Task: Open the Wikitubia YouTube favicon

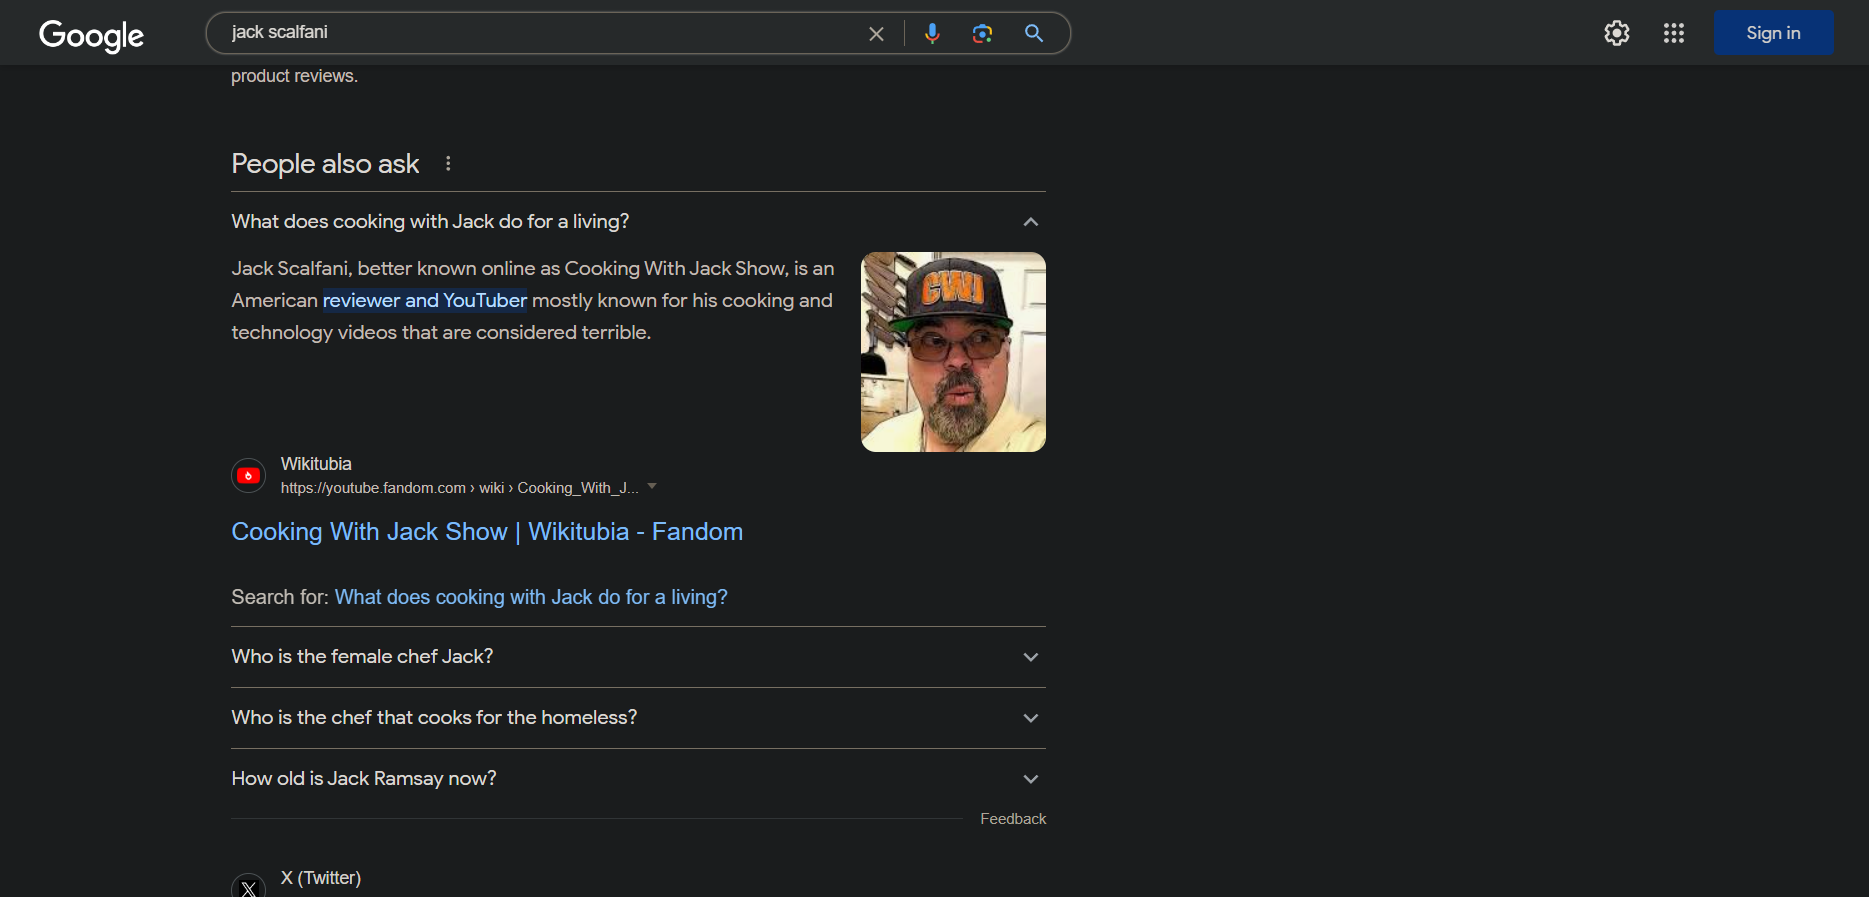Action: (x=249, y=475)
